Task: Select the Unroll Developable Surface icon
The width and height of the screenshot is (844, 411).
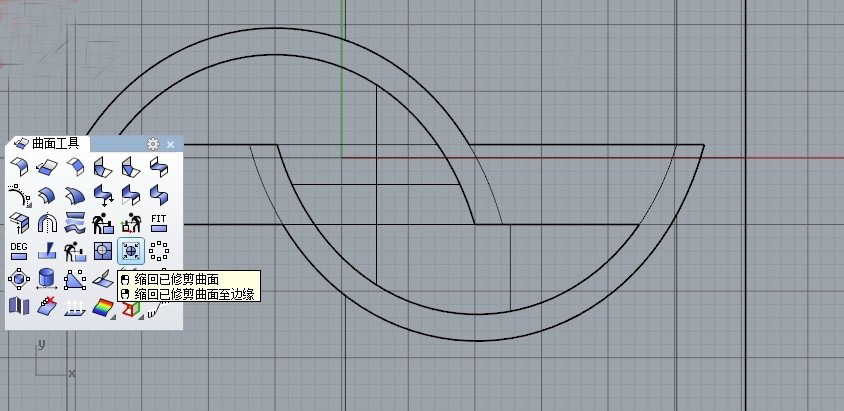Action: 19,307
